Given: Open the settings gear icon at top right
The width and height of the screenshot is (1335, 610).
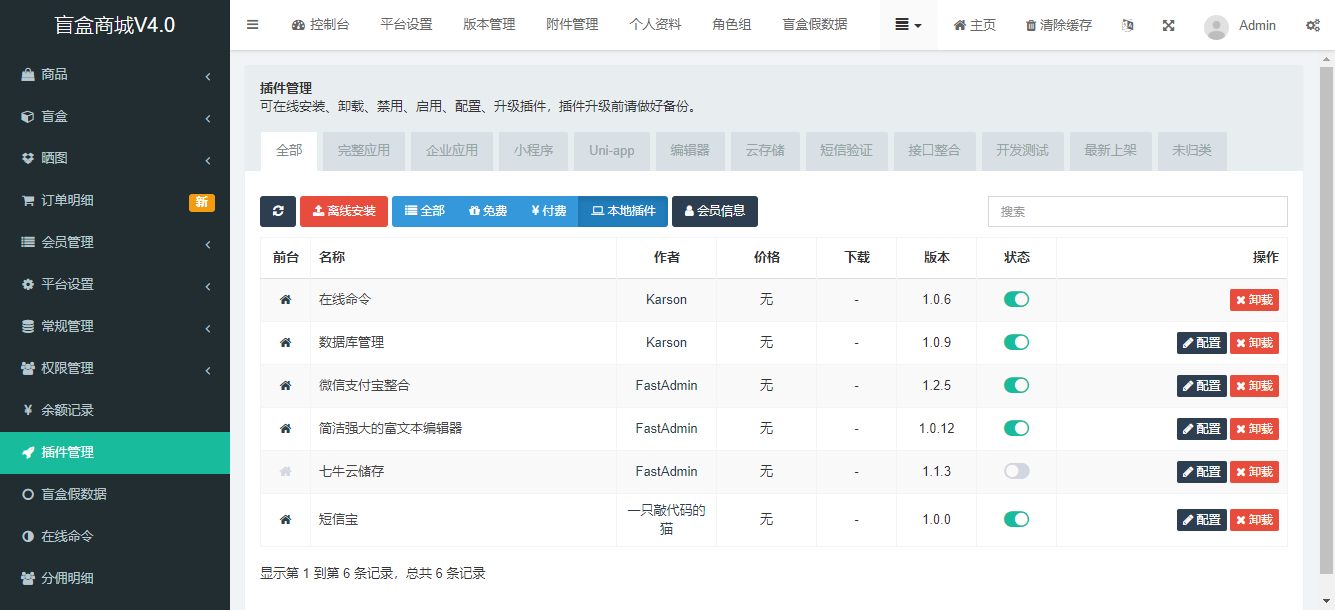Looking at the screenshot, I should pyautogui.click(x=1313, y=24).
